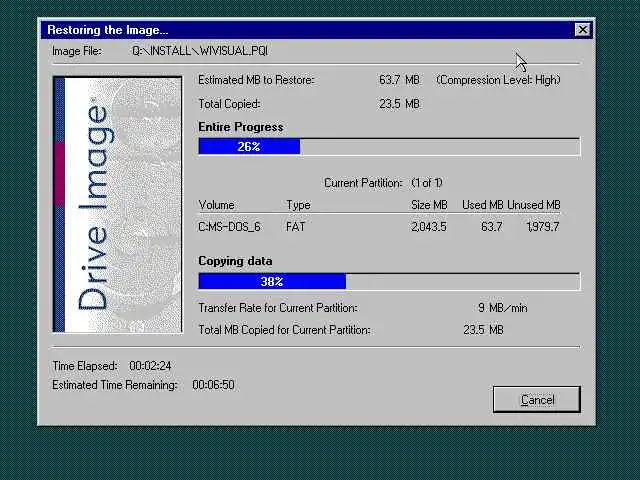The image size is (640, 480).
Task: Click the 1,979.7 unused MB value
Action: point(542,227)
